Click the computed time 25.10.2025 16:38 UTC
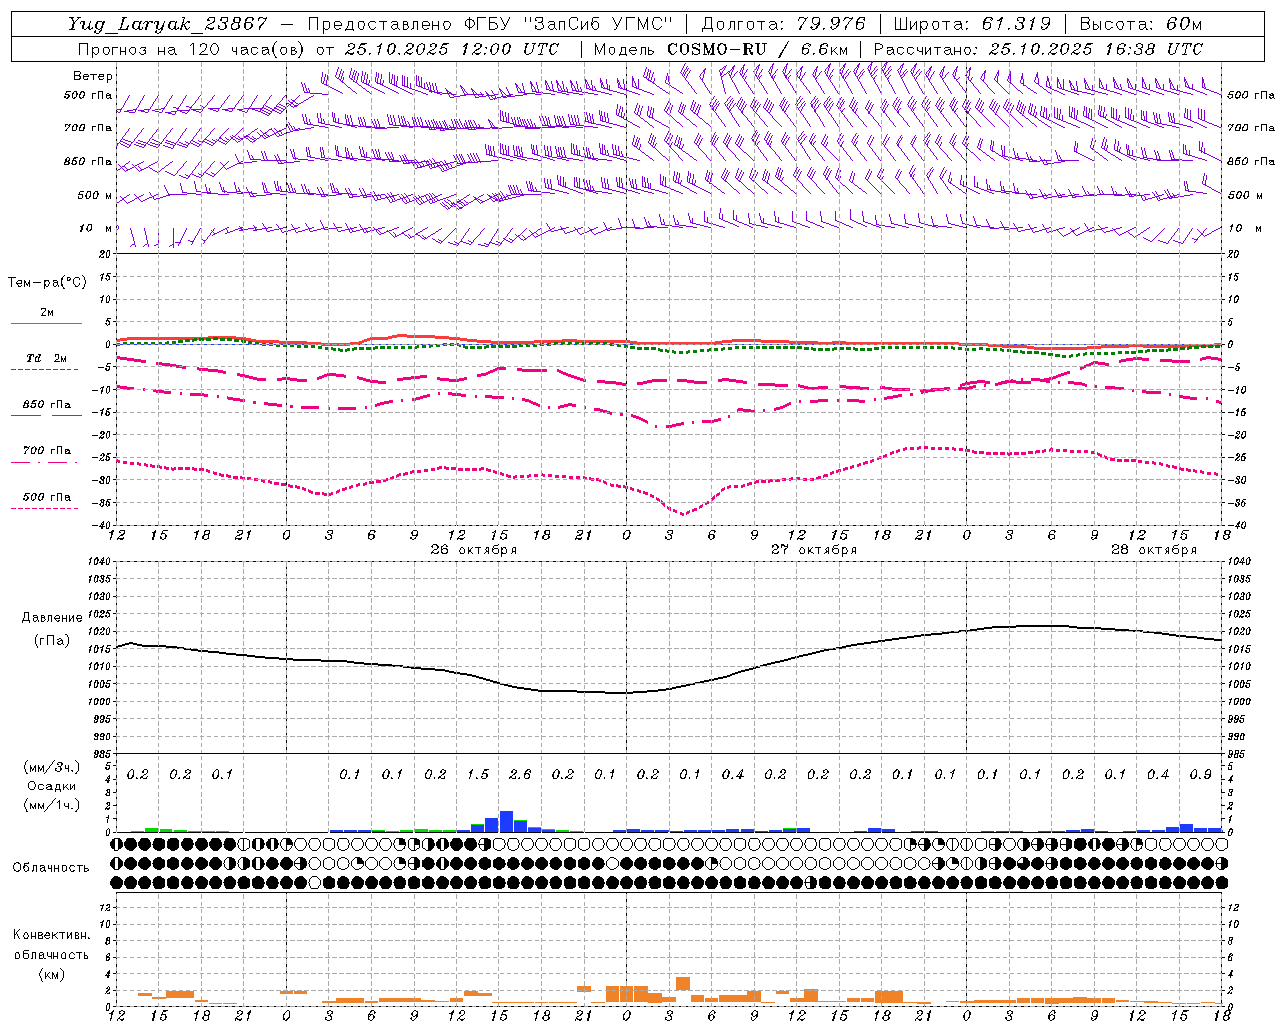The image size is (1280, 1024). point(1094,49)
